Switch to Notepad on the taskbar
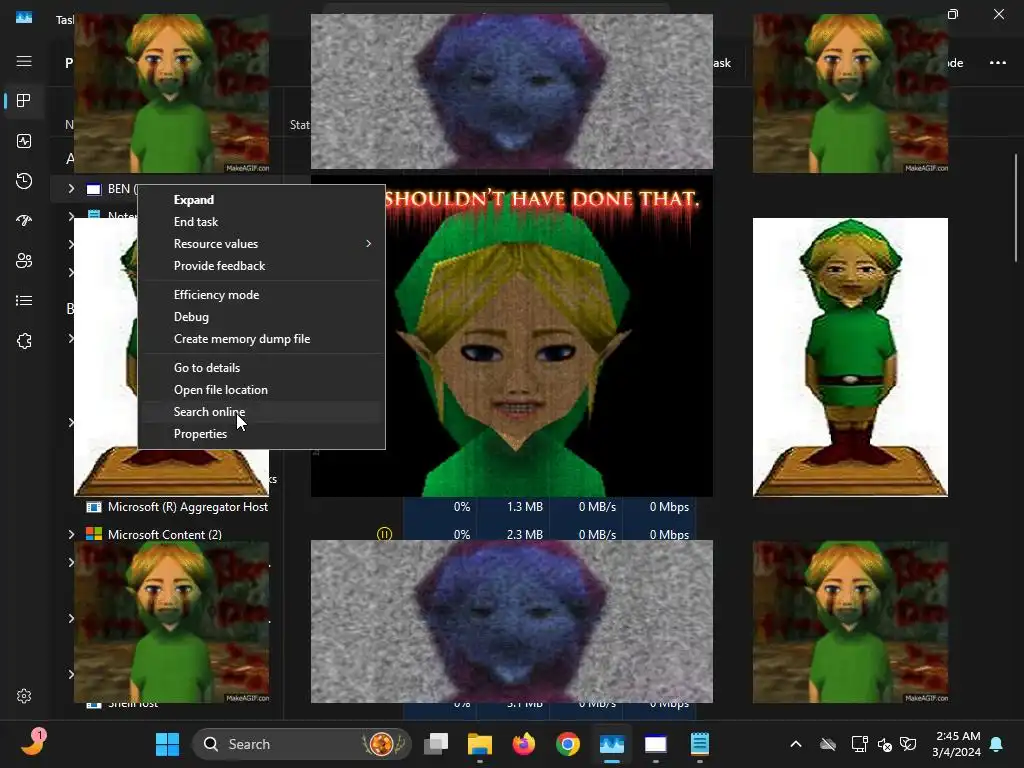 (x=699, y=744)
